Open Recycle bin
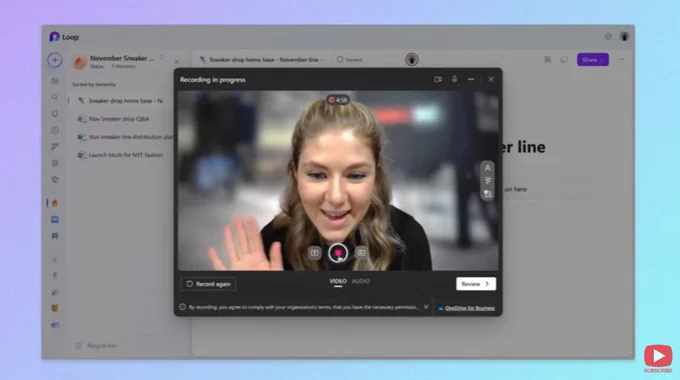Image resolution: width=680 pixels, height=380 pixels. tap(96, 346)
